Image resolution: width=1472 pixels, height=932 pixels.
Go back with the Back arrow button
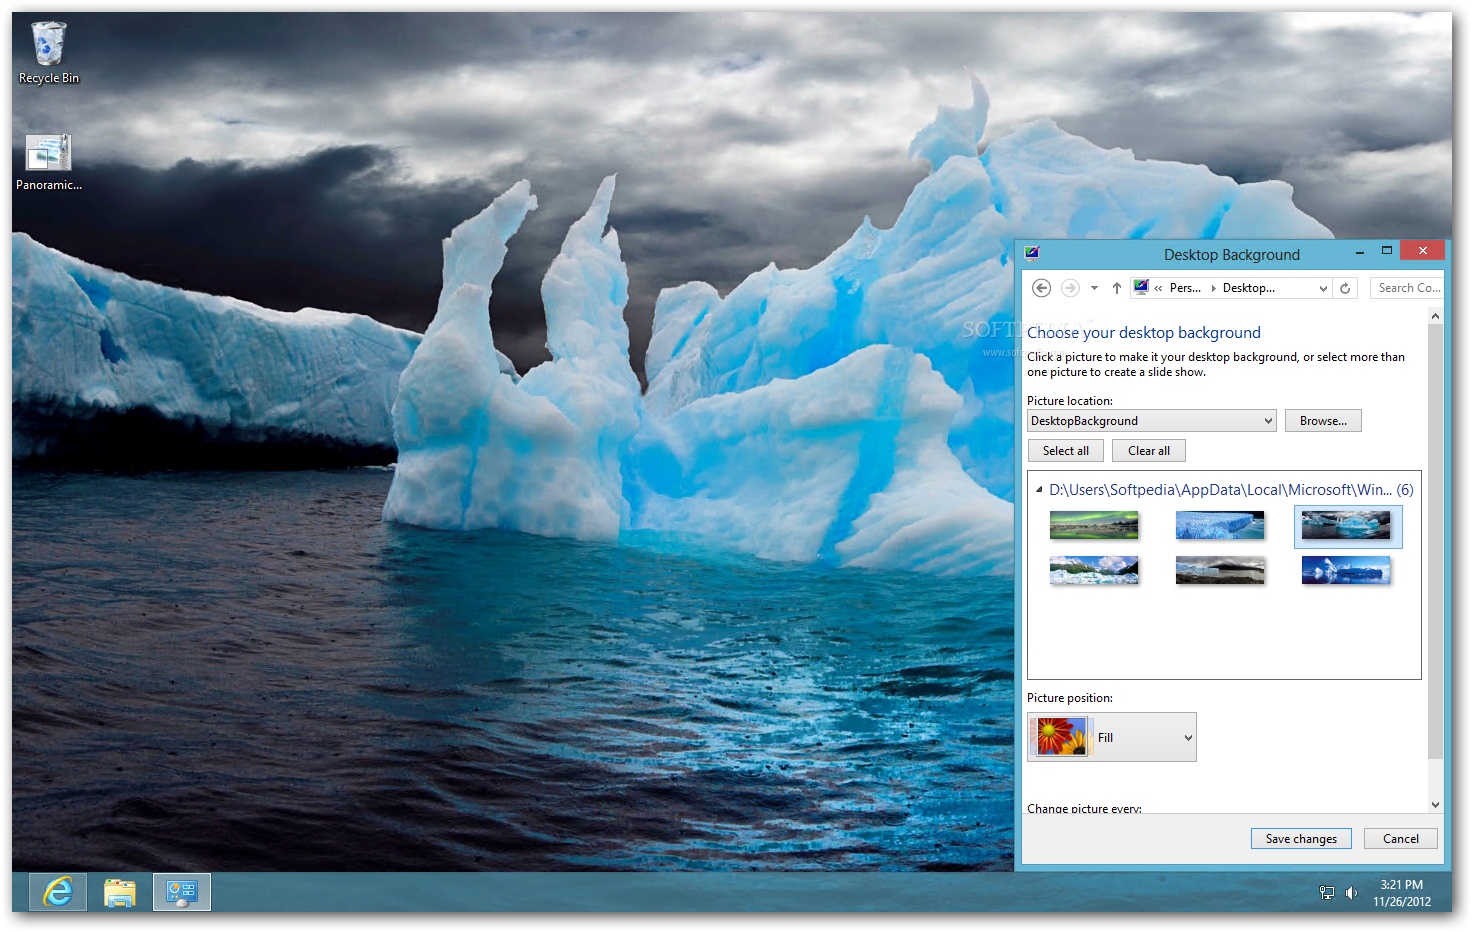(x=1041, y=288)
